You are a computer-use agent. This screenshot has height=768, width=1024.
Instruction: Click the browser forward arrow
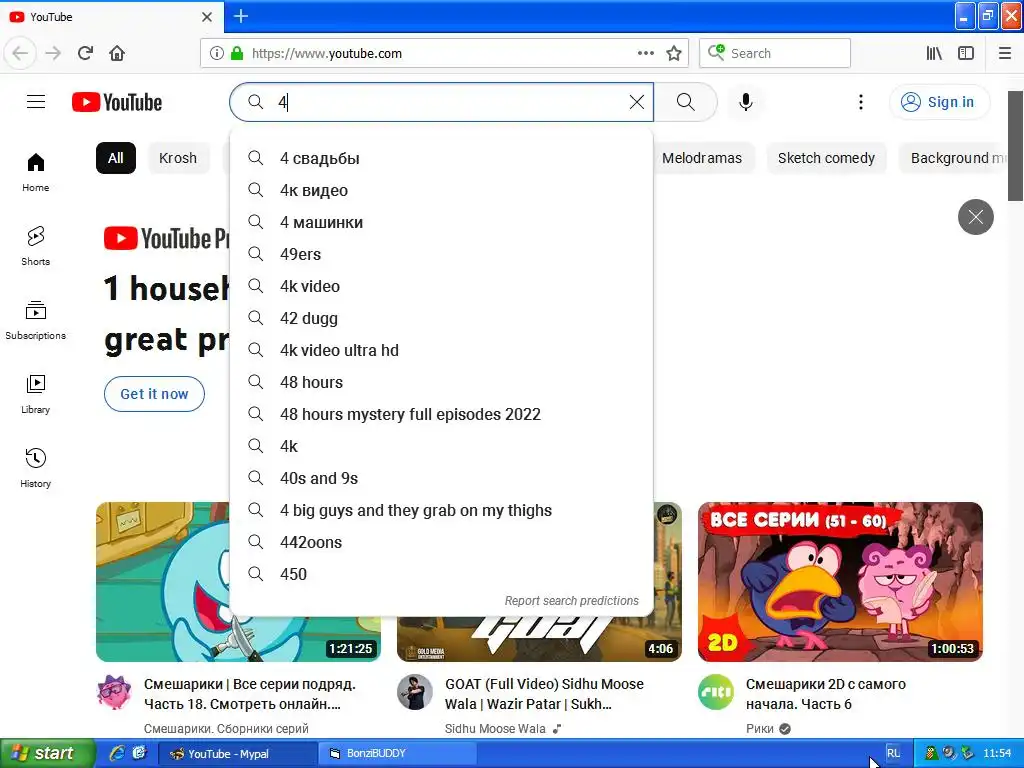[x=53, y=53]
